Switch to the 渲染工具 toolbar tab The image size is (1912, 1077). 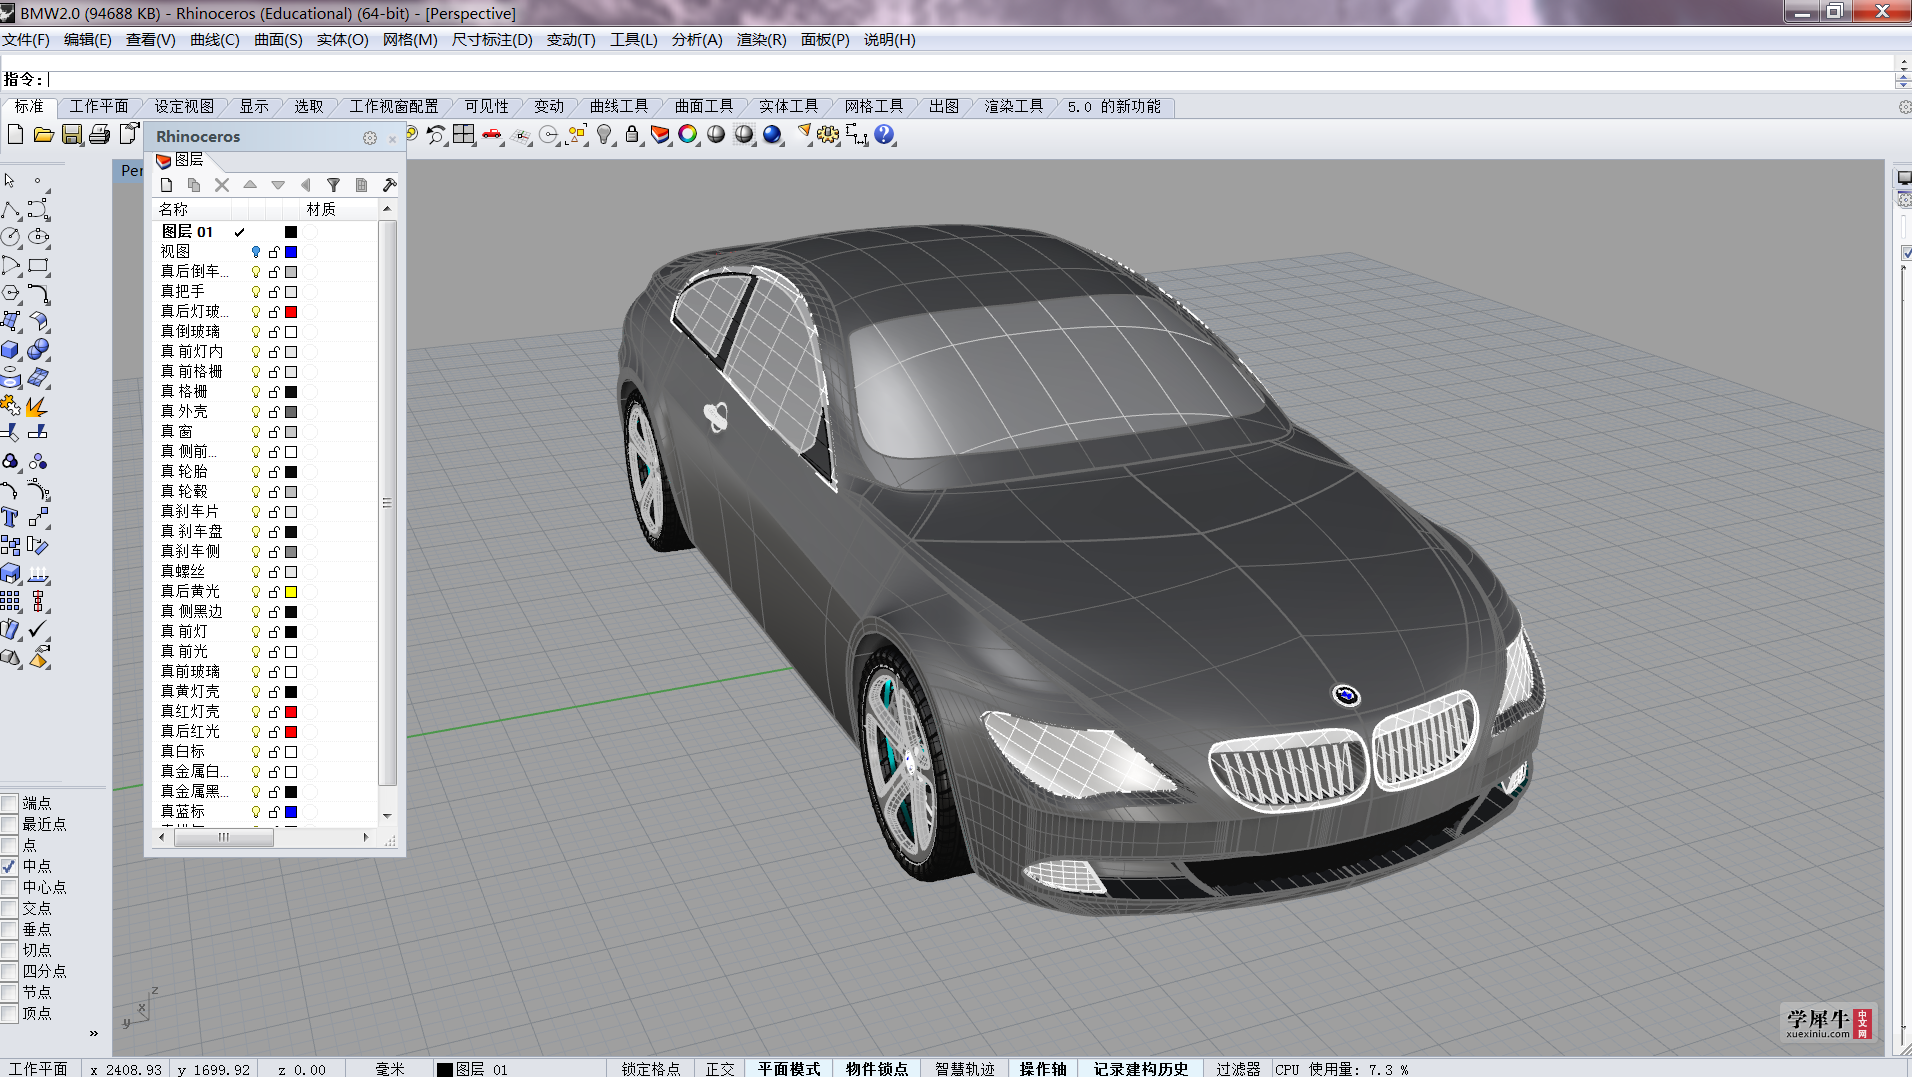click(x=1014, y=106)
